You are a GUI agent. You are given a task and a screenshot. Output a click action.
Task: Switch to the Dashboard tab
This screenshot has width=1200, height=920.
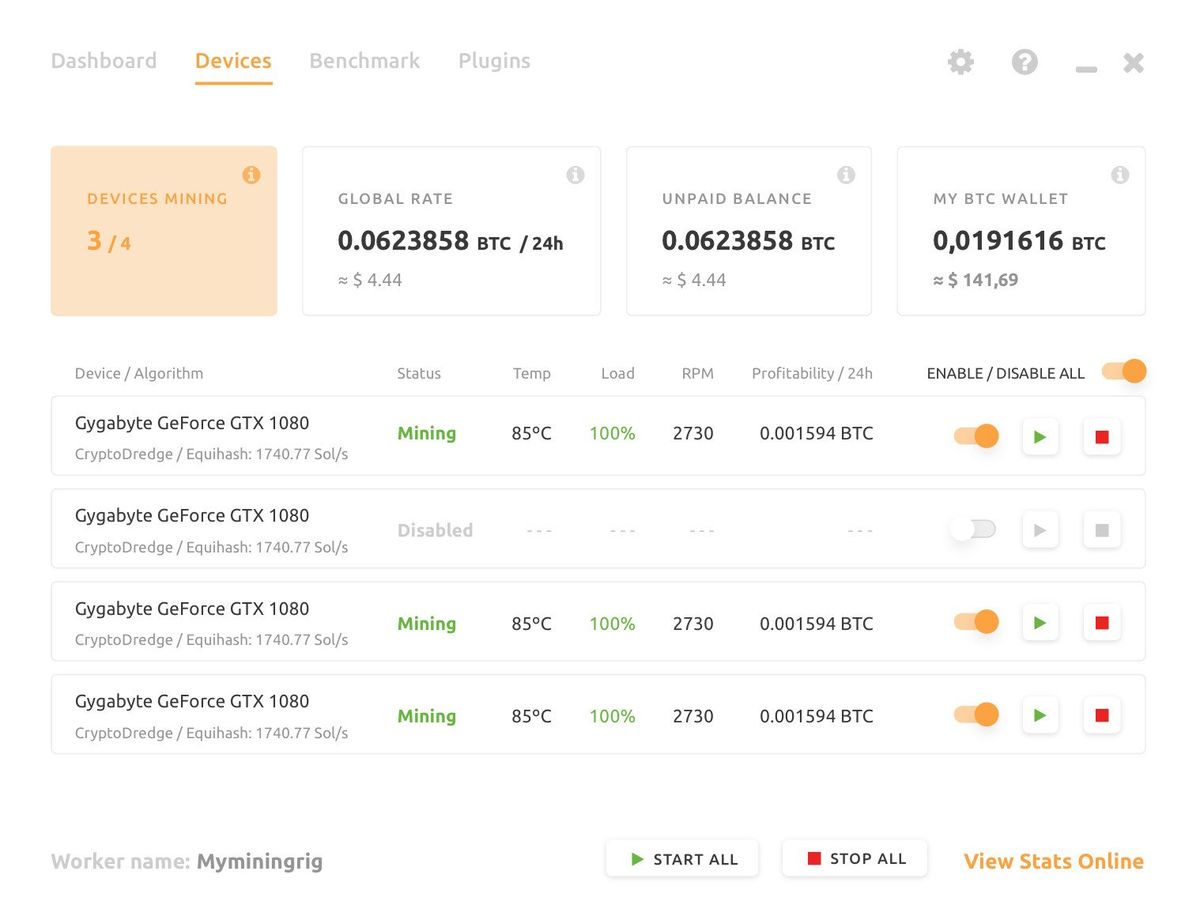pyautogui.click(x=103, y=61)
